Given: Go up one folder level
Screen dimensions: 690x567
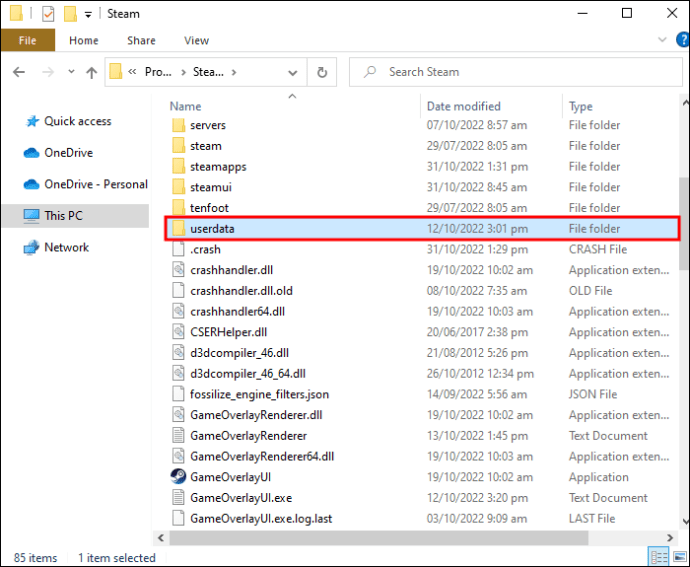Looking at the screenshot, I should pyautogui.click(x=92, y=72).
